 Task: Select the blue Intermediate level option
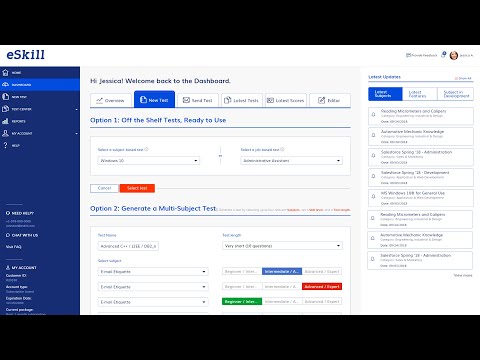pos(282,272)
